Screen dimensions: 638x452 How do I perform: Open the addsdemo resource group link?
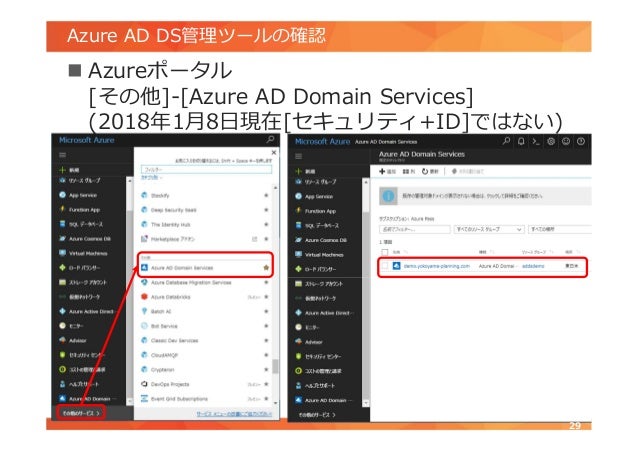click(533, 266)
